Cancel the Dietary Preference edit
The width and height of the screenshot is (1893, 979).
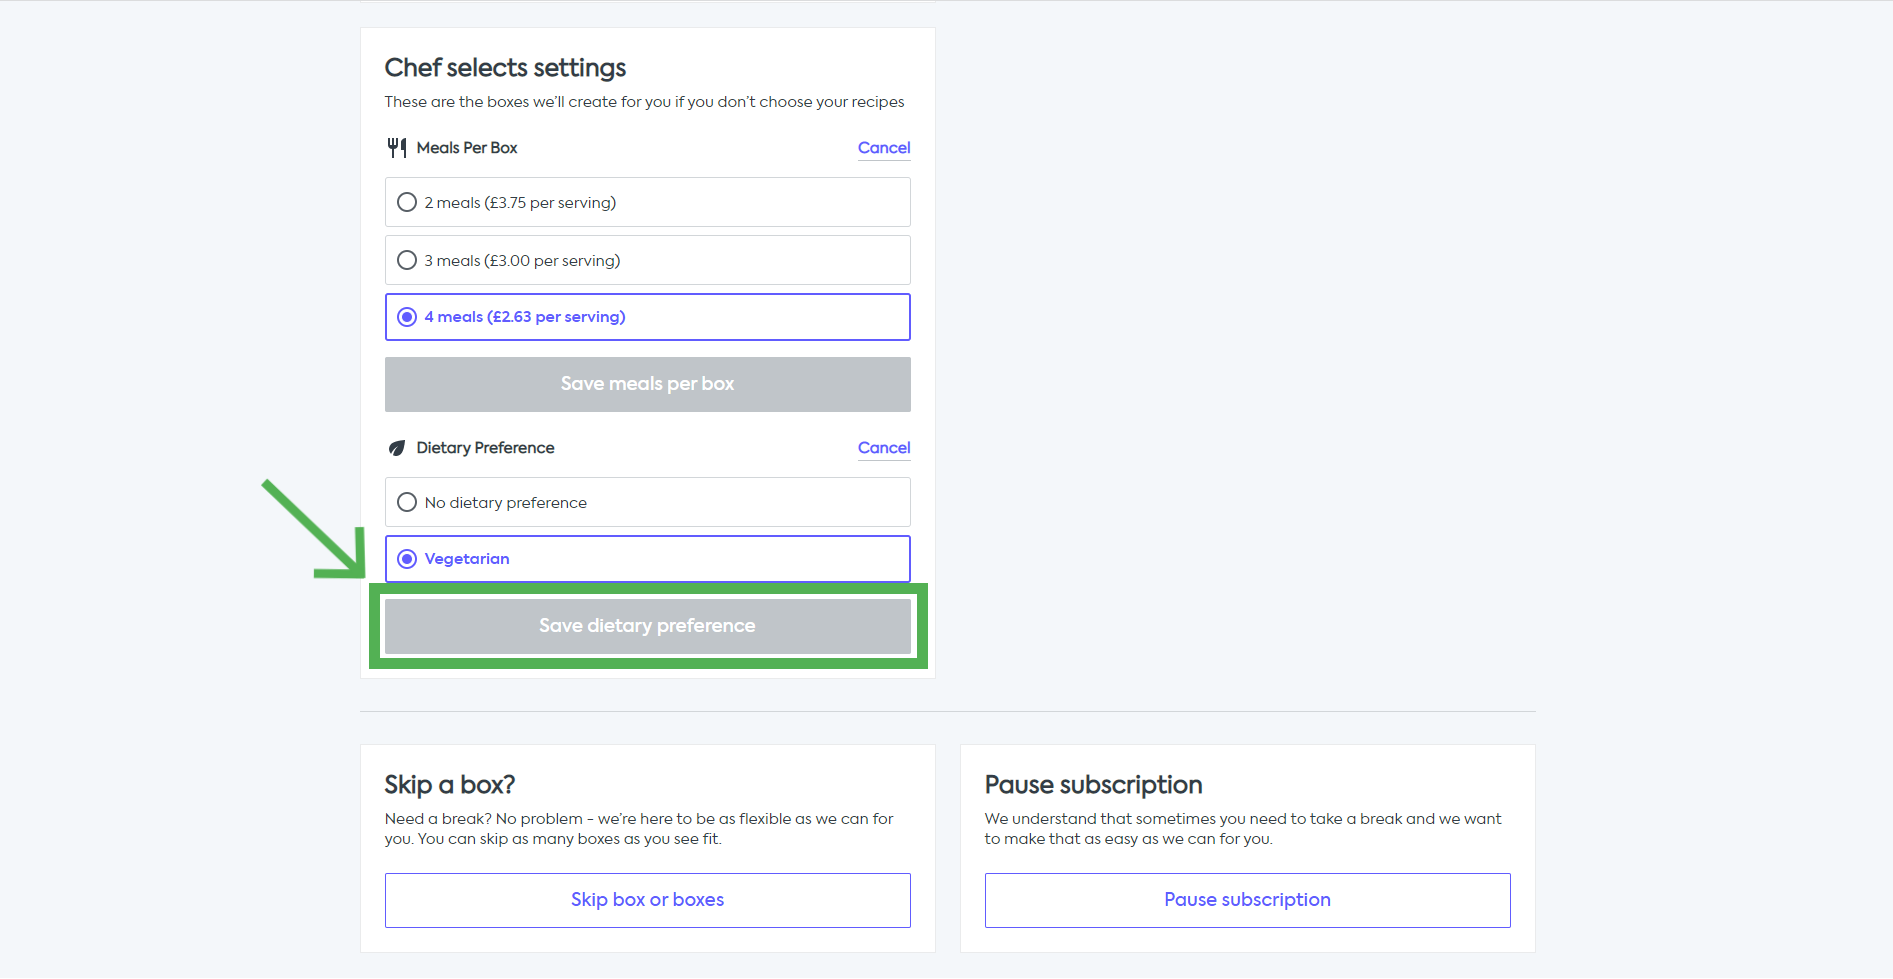pyautogui.click(x=884, y=448)
